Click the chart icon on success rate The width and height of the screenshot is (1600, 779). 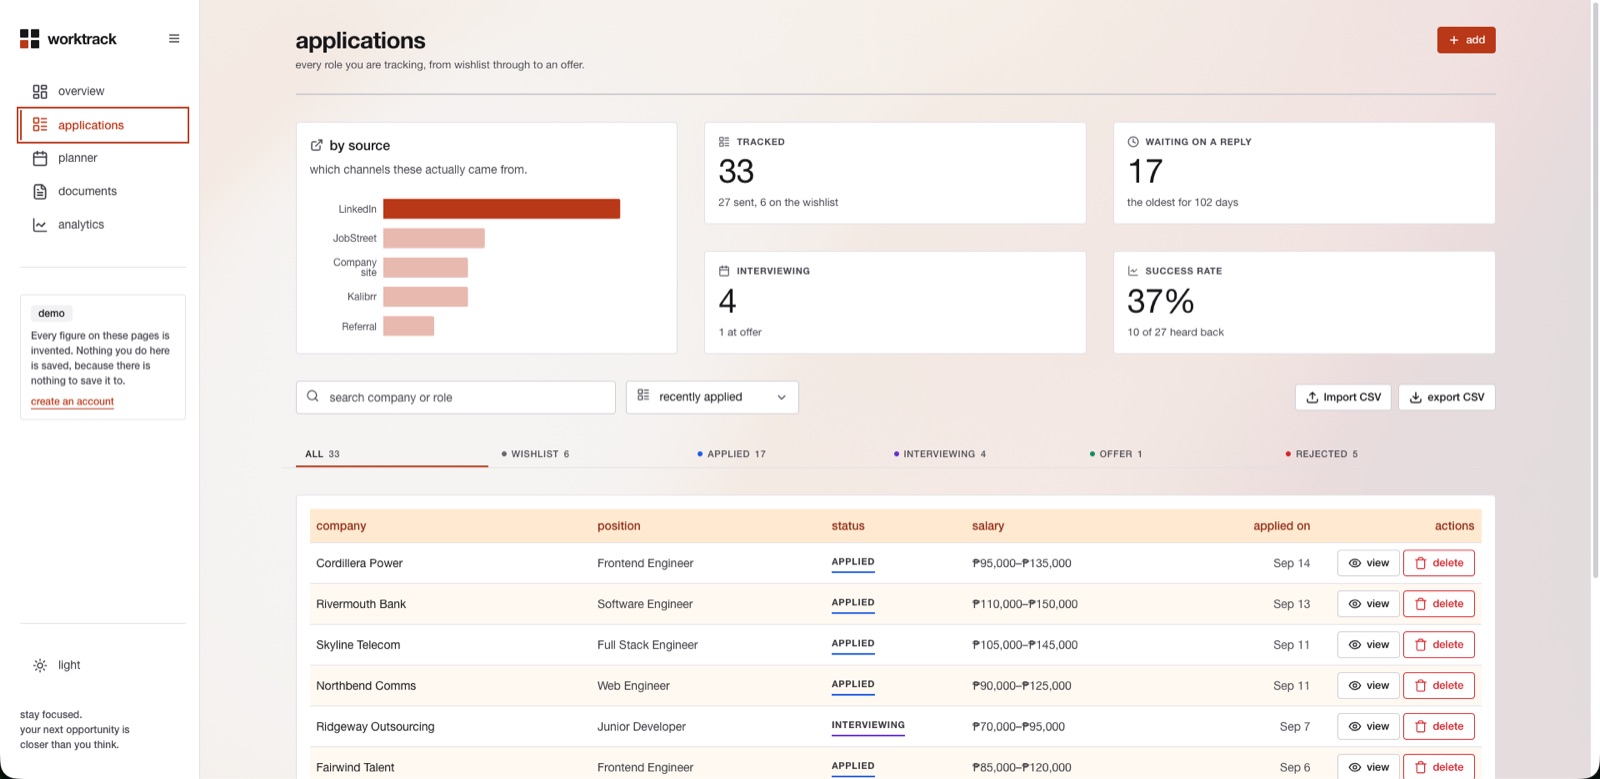tap(1133, 271)
